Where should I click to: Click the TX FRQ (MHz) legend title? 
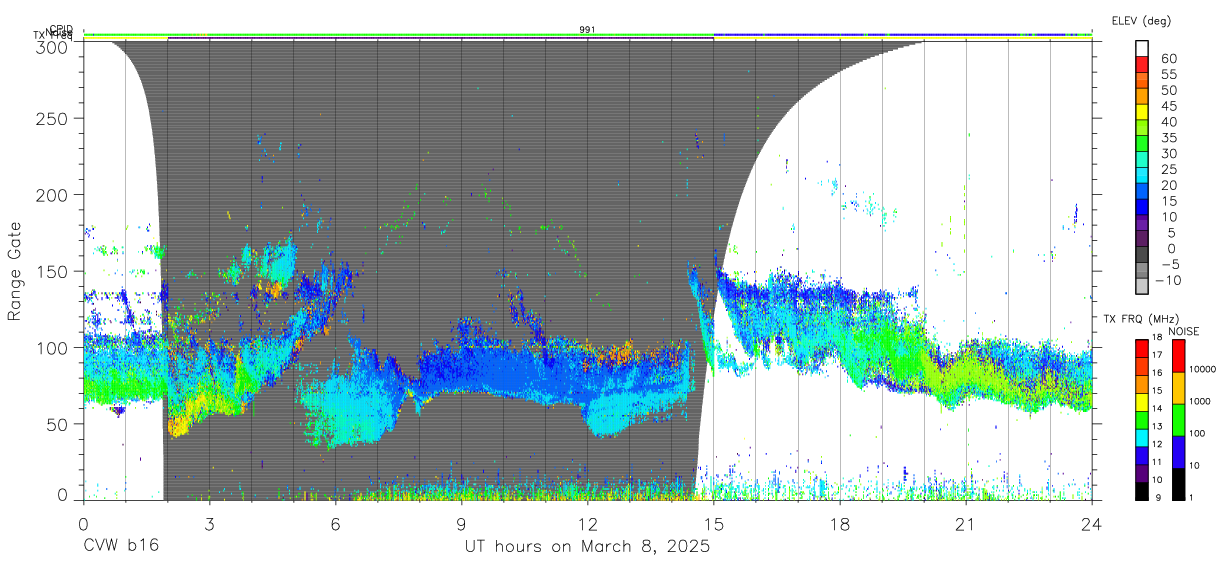click(1141, 319)
